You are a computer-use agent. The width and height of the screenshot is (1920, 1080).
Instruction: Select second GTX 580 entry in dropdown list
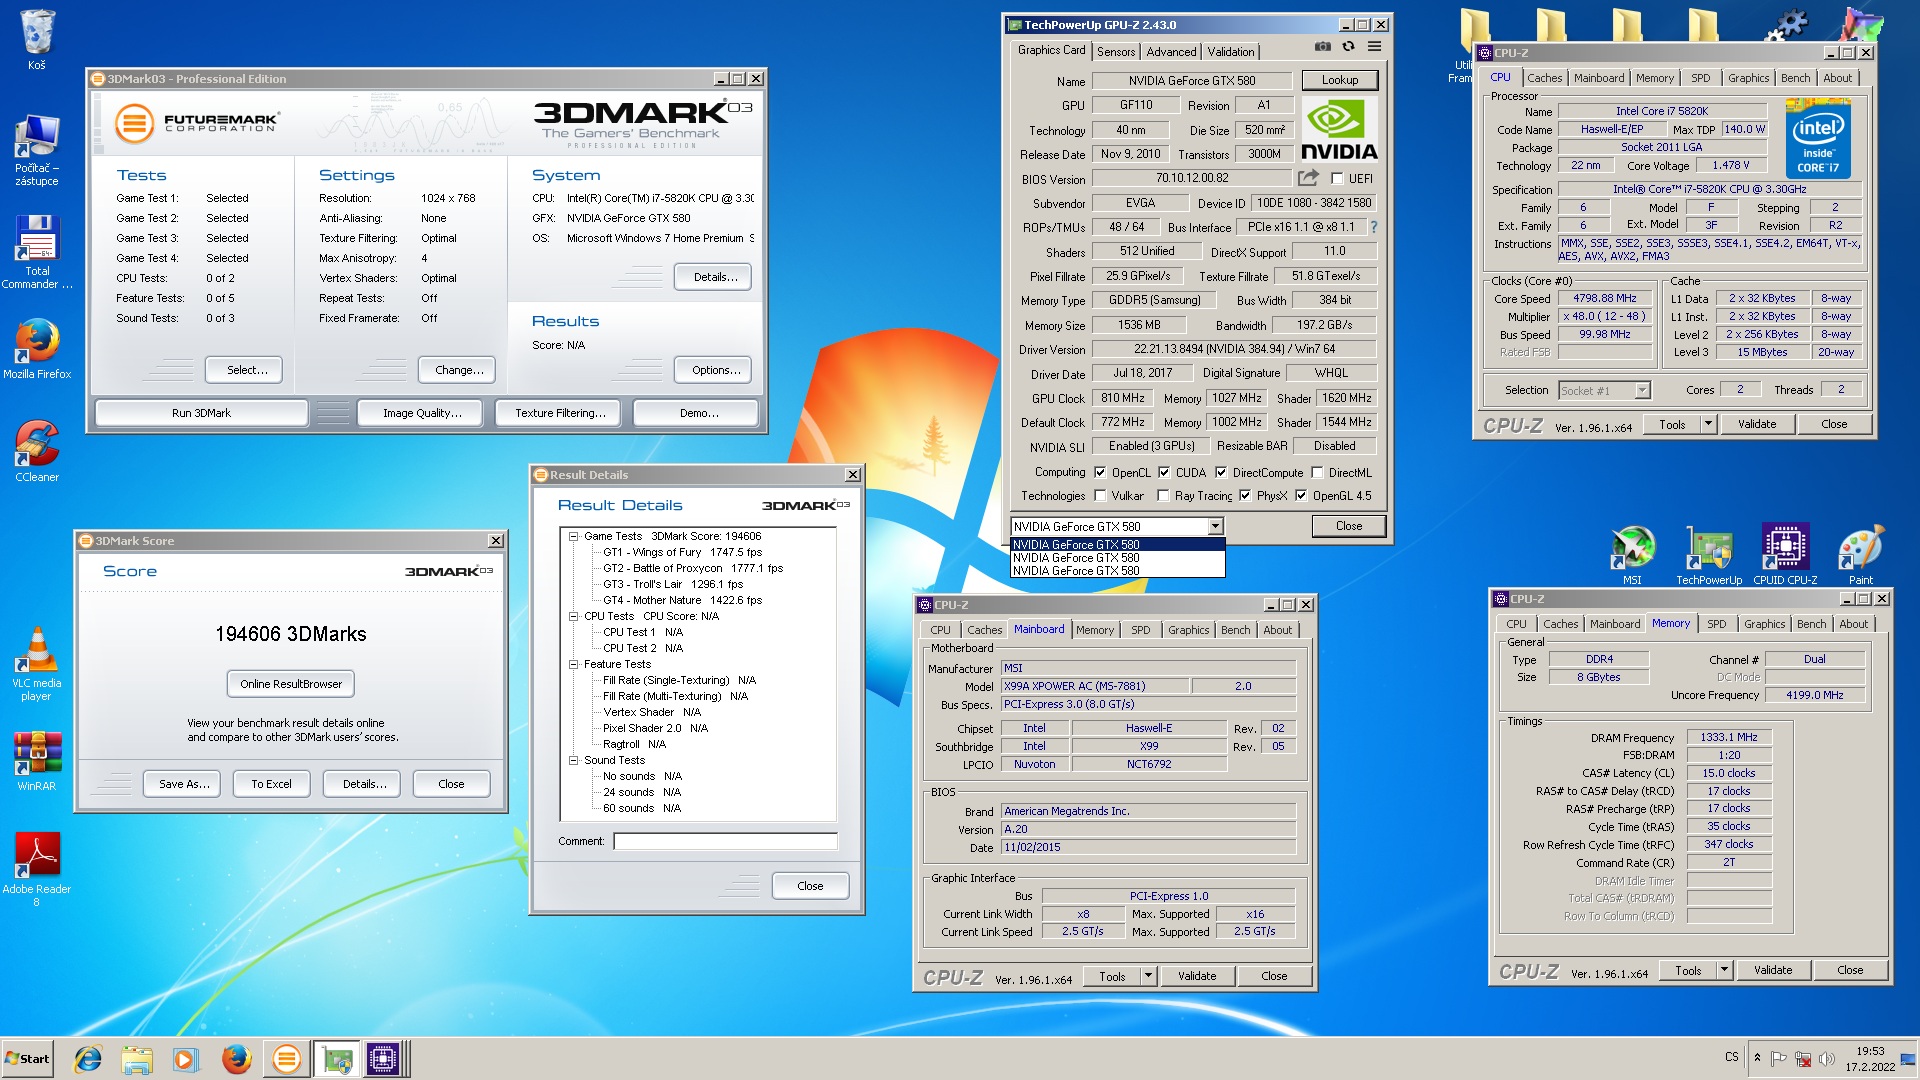[1117, 558]
